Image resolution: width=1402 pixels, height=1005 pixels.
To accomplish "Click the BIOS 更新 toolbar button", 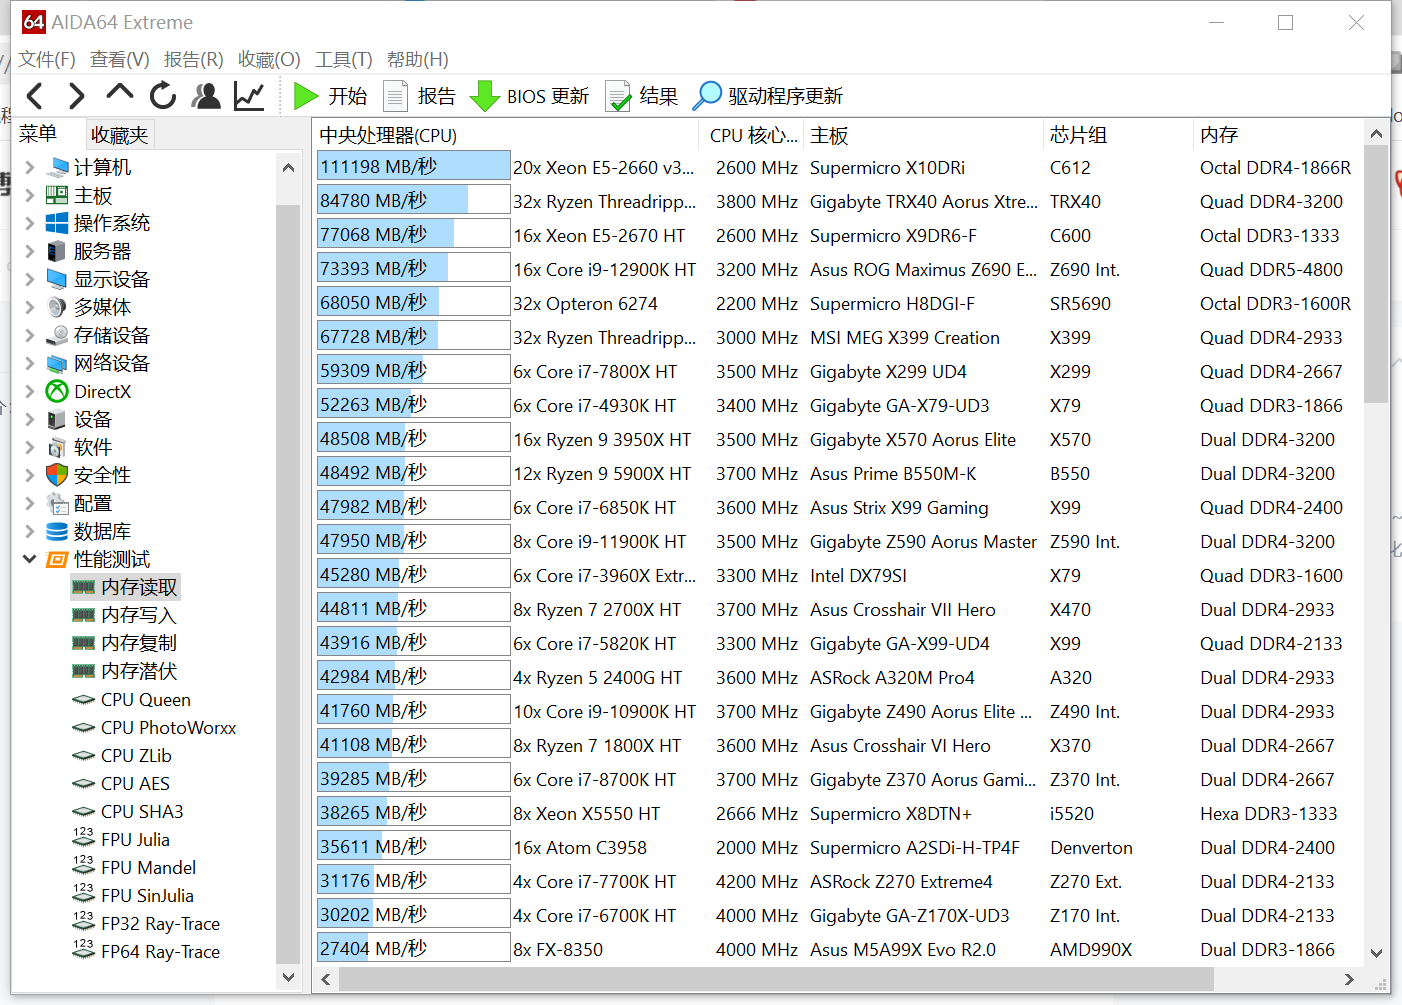I will point(530,96).
